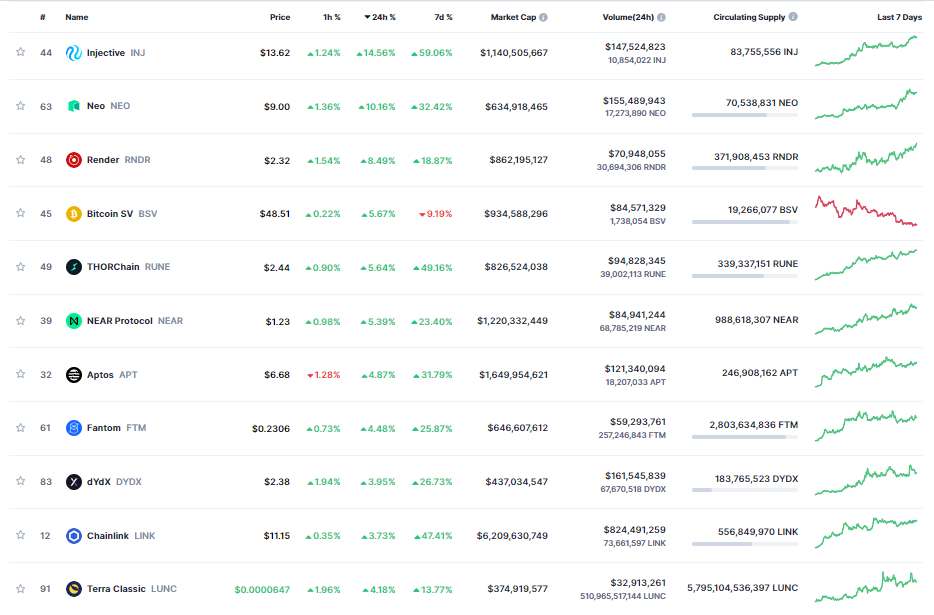
Task: Click the Chainlink coin logo
Action: coord(73,536)
